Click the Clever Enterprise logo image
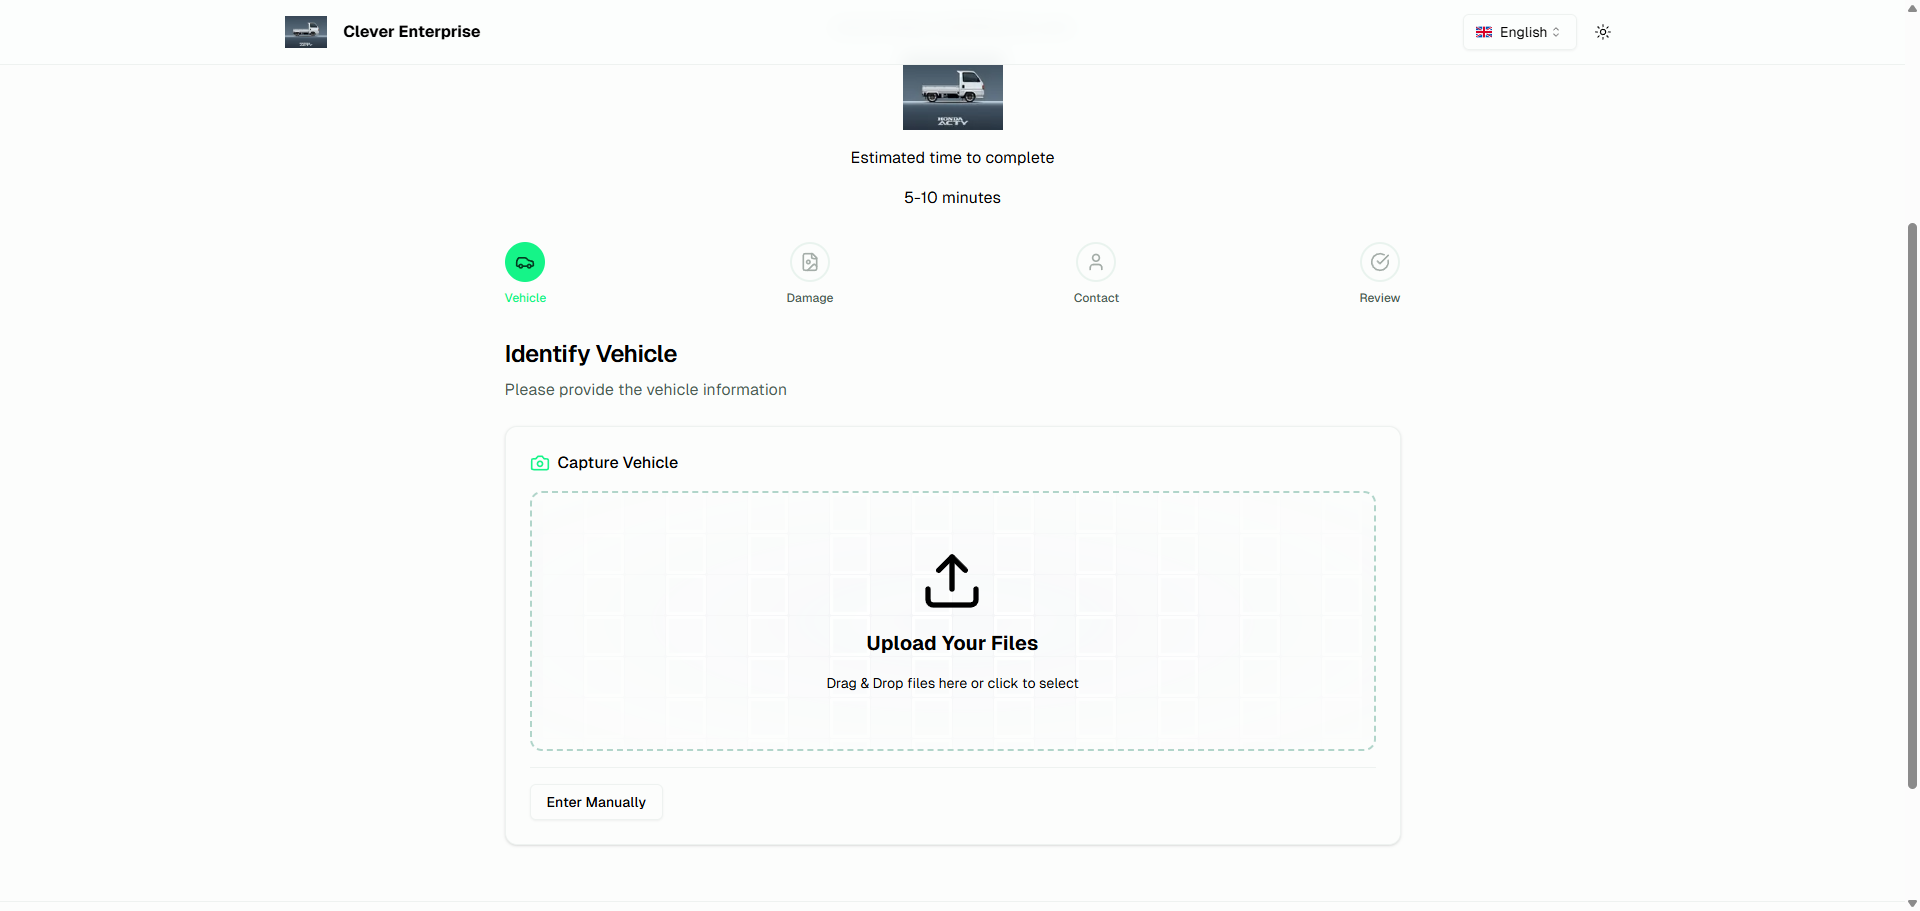This screenshot has height=911, width=1920. click(x=305, y=31)
